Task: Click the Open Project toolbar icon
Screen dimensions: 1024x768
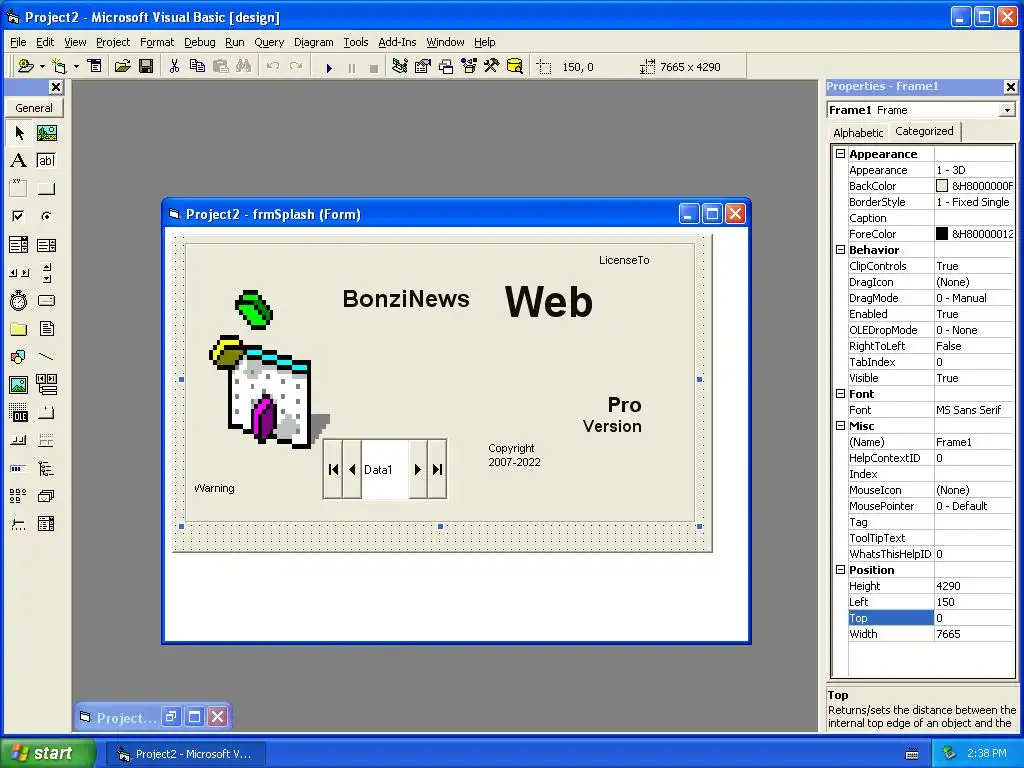Action: 122,66
